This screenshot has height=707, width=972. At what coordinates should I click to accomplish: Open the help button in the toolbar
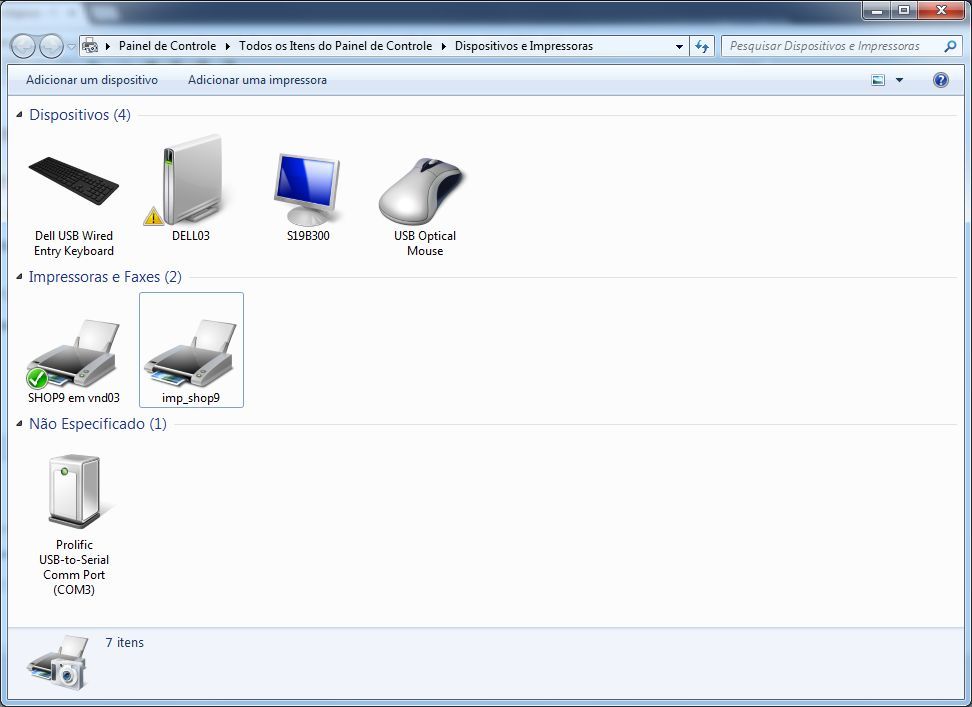940,80
